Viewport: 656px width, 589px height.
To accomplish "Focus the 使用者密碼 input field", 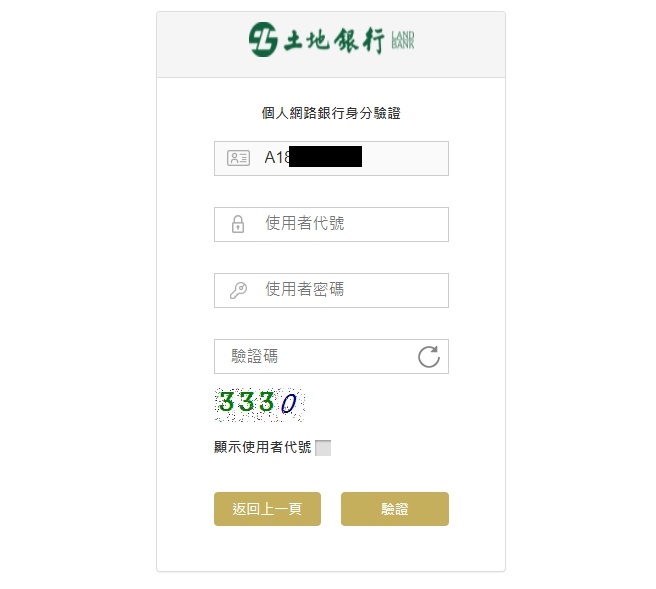I will (x=331, y=290).
